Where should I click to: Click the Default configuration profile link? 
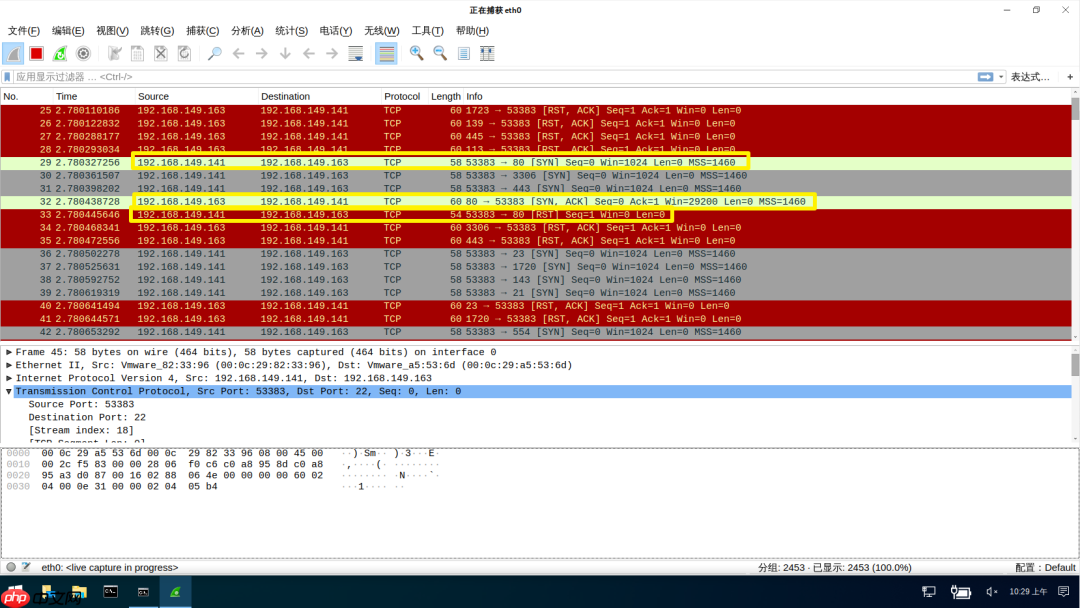tap(1058, 567)
